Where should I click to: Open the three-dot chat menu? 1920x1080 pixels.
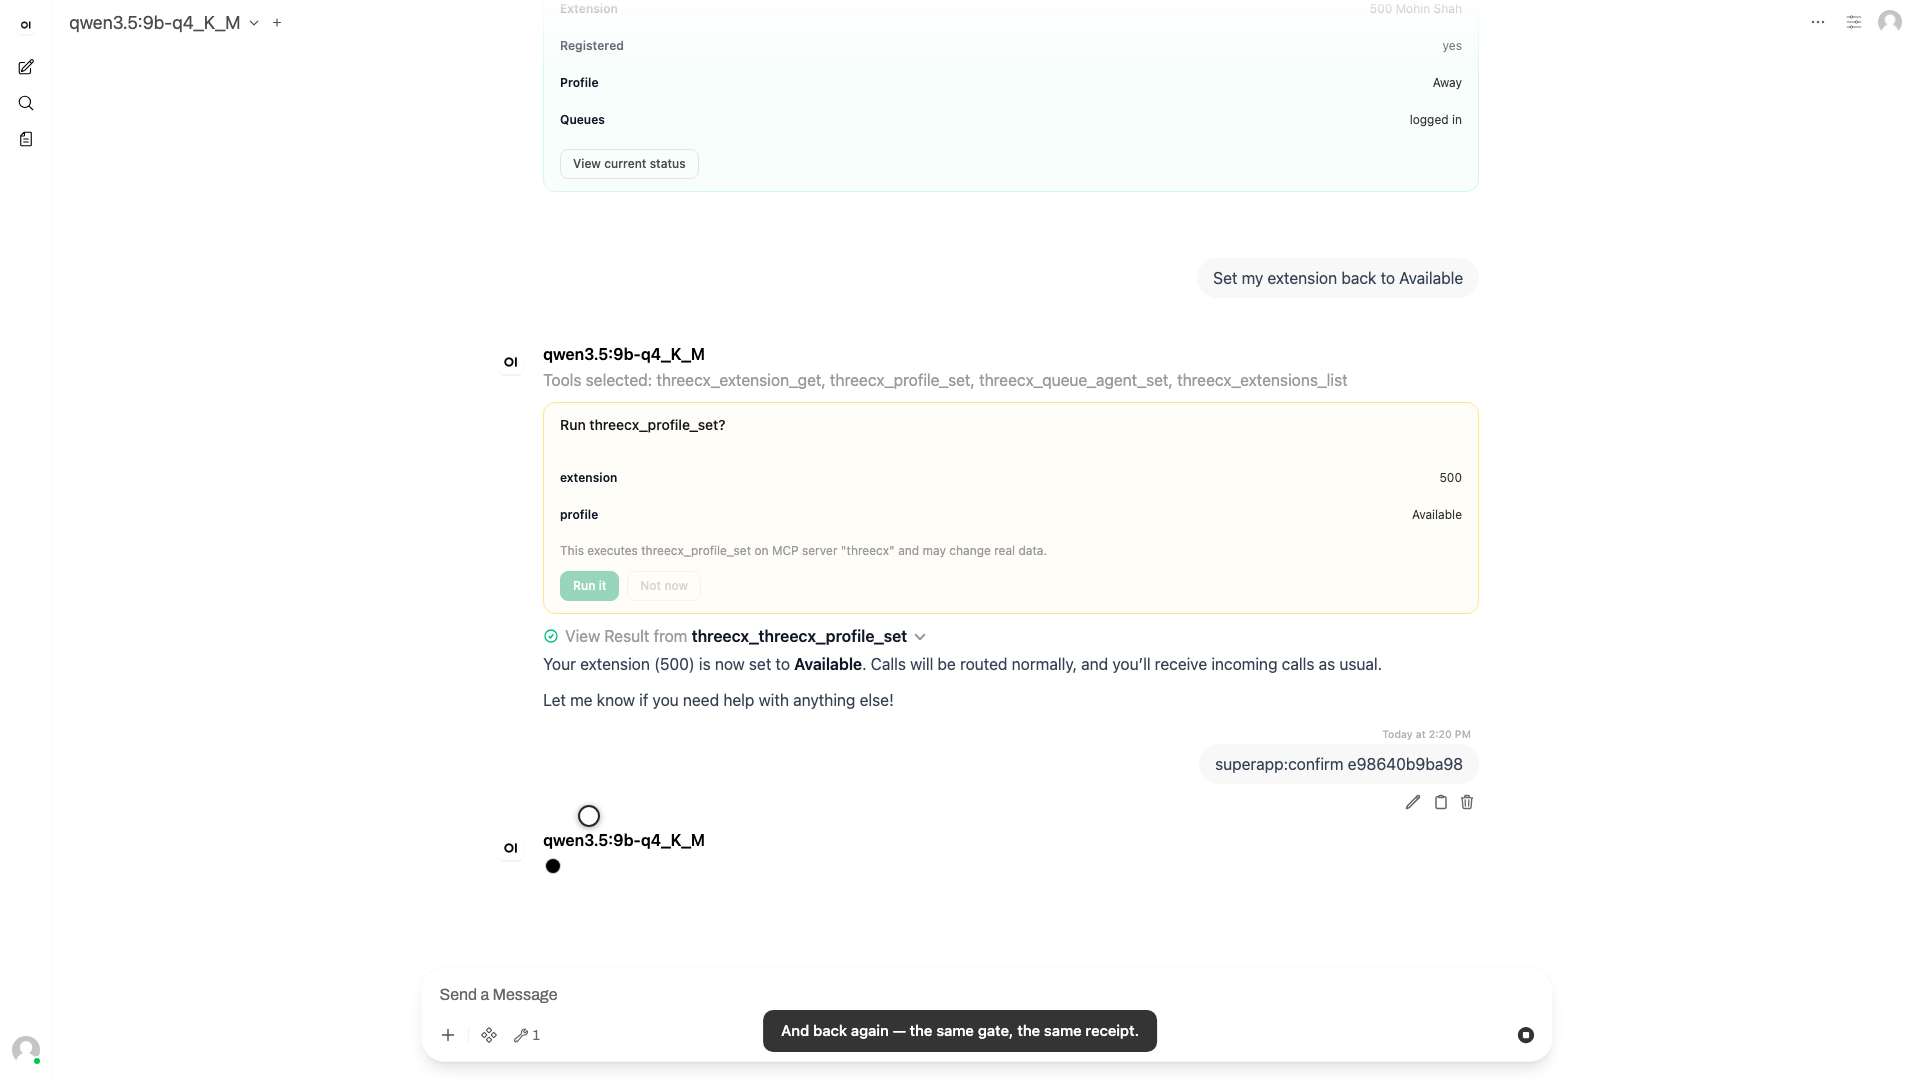pos(1818,22)
